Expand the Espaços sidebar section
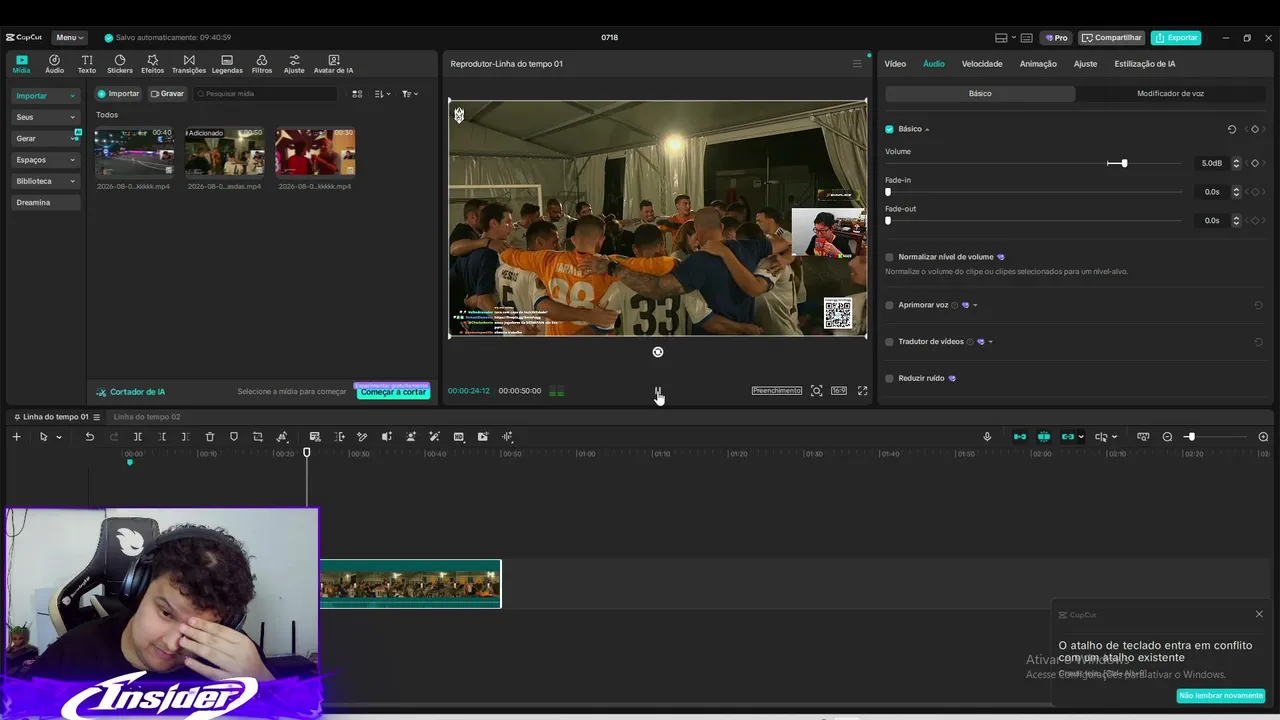 click(x=46, y=160)
